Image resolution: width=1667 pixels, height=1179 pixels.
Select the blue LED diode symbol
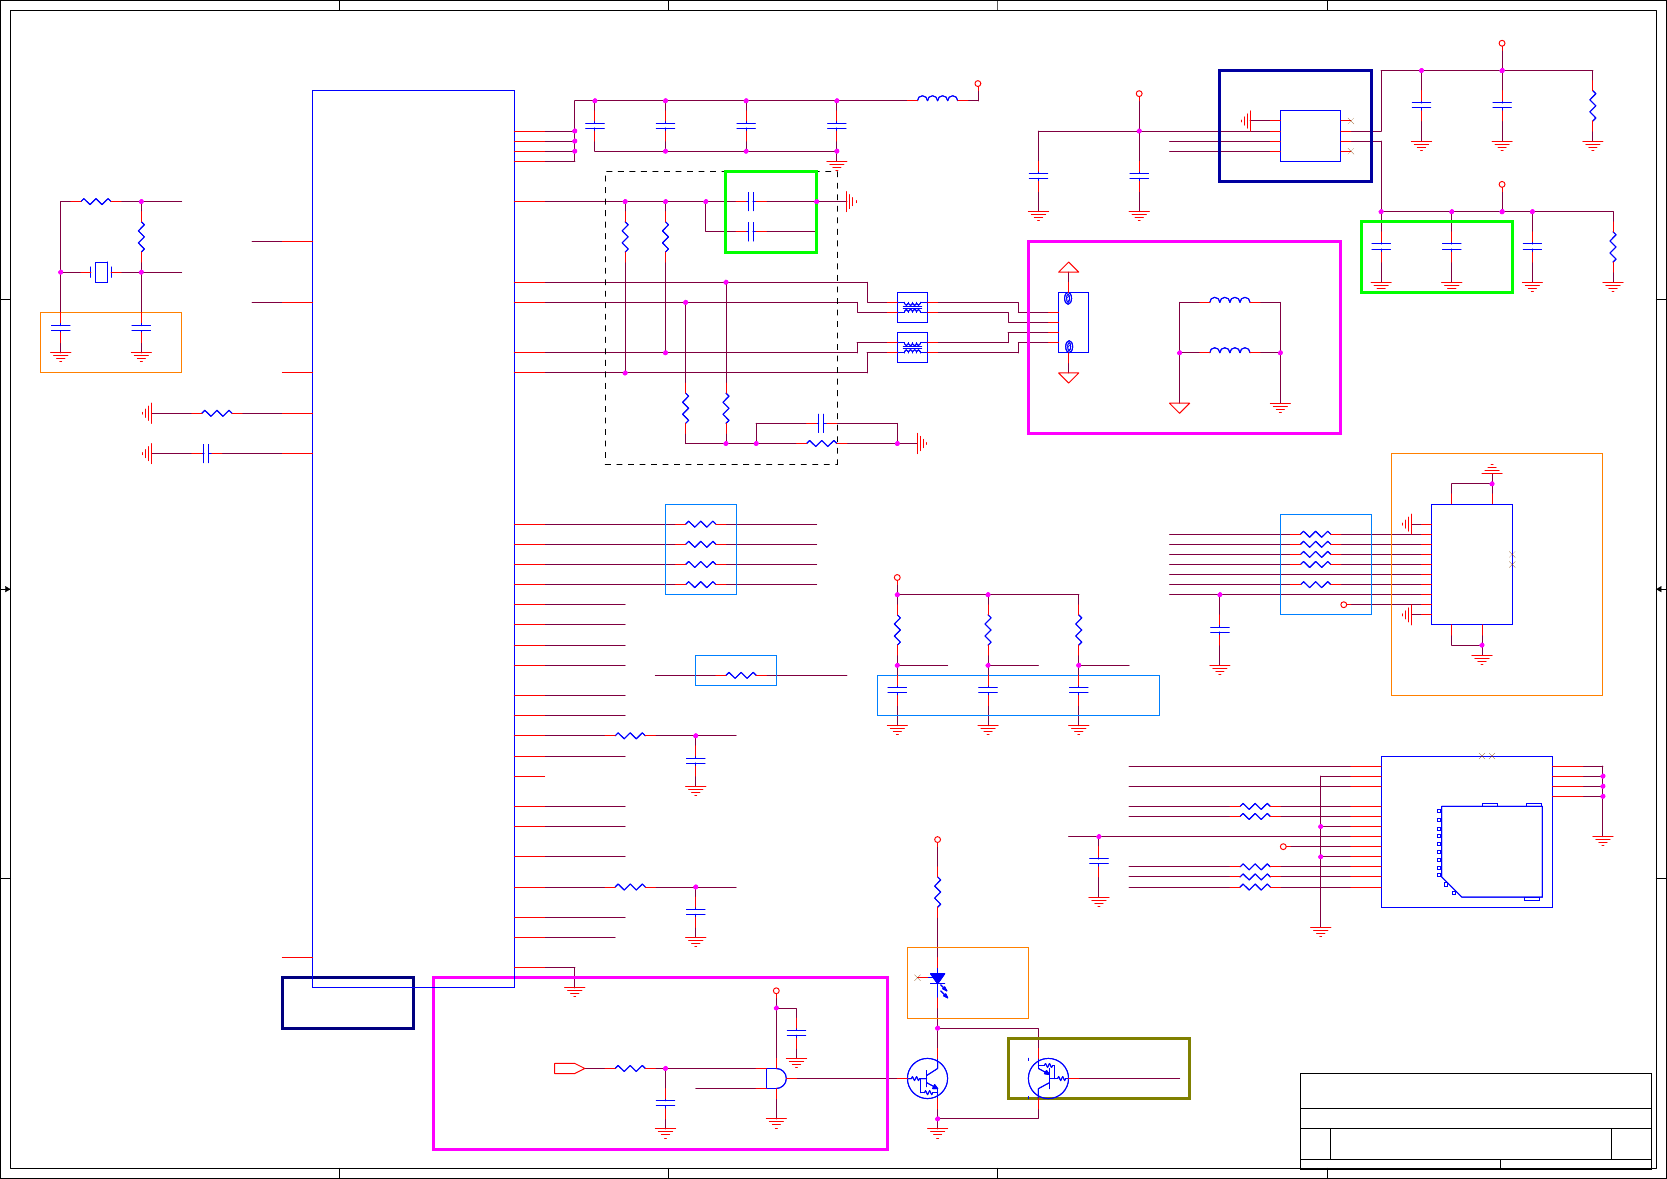coord(938,982)
